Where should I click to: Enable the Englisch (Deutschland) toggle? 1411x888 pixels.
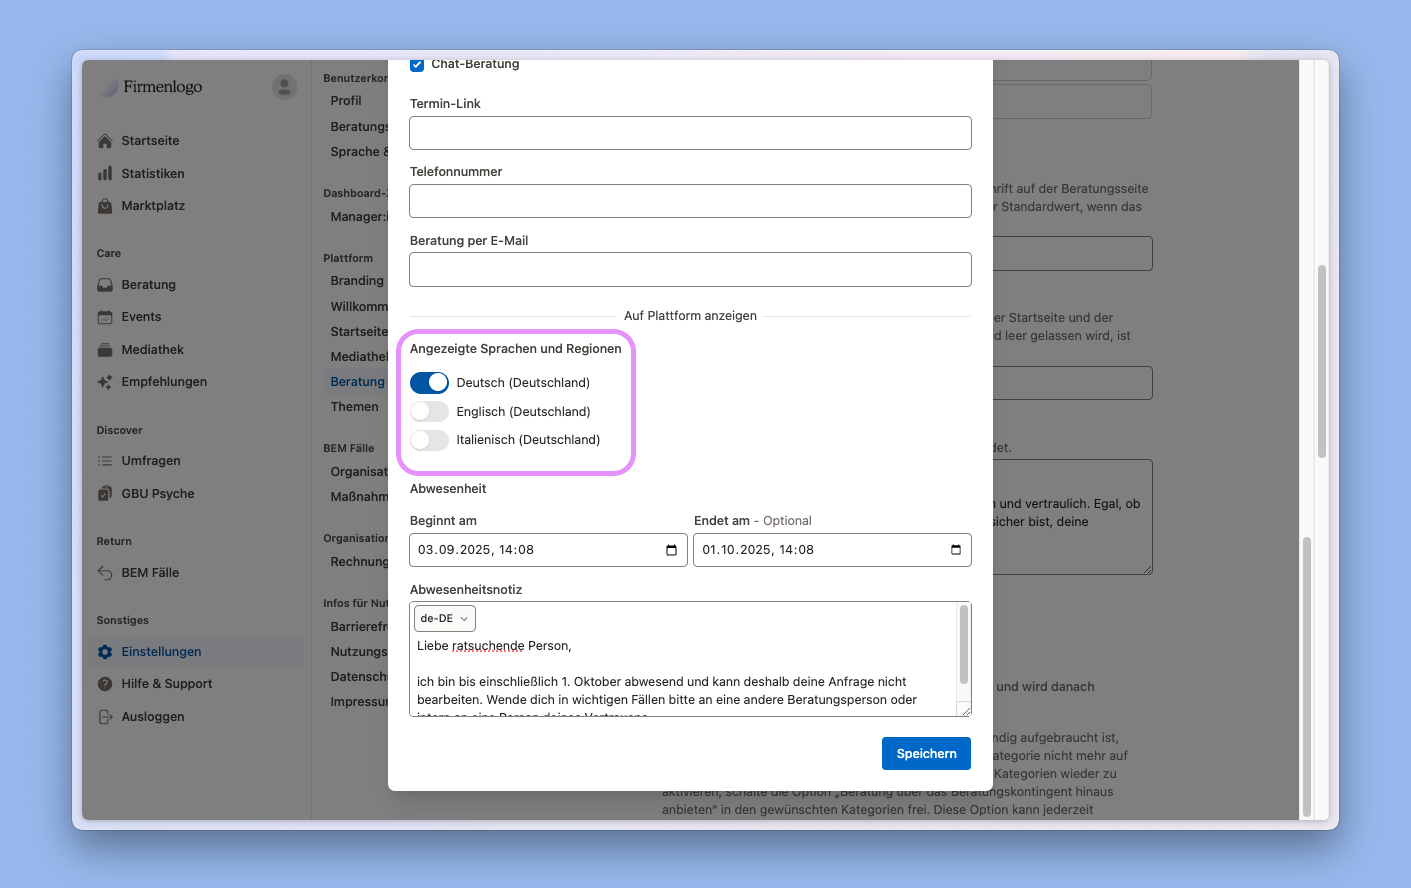429,412
